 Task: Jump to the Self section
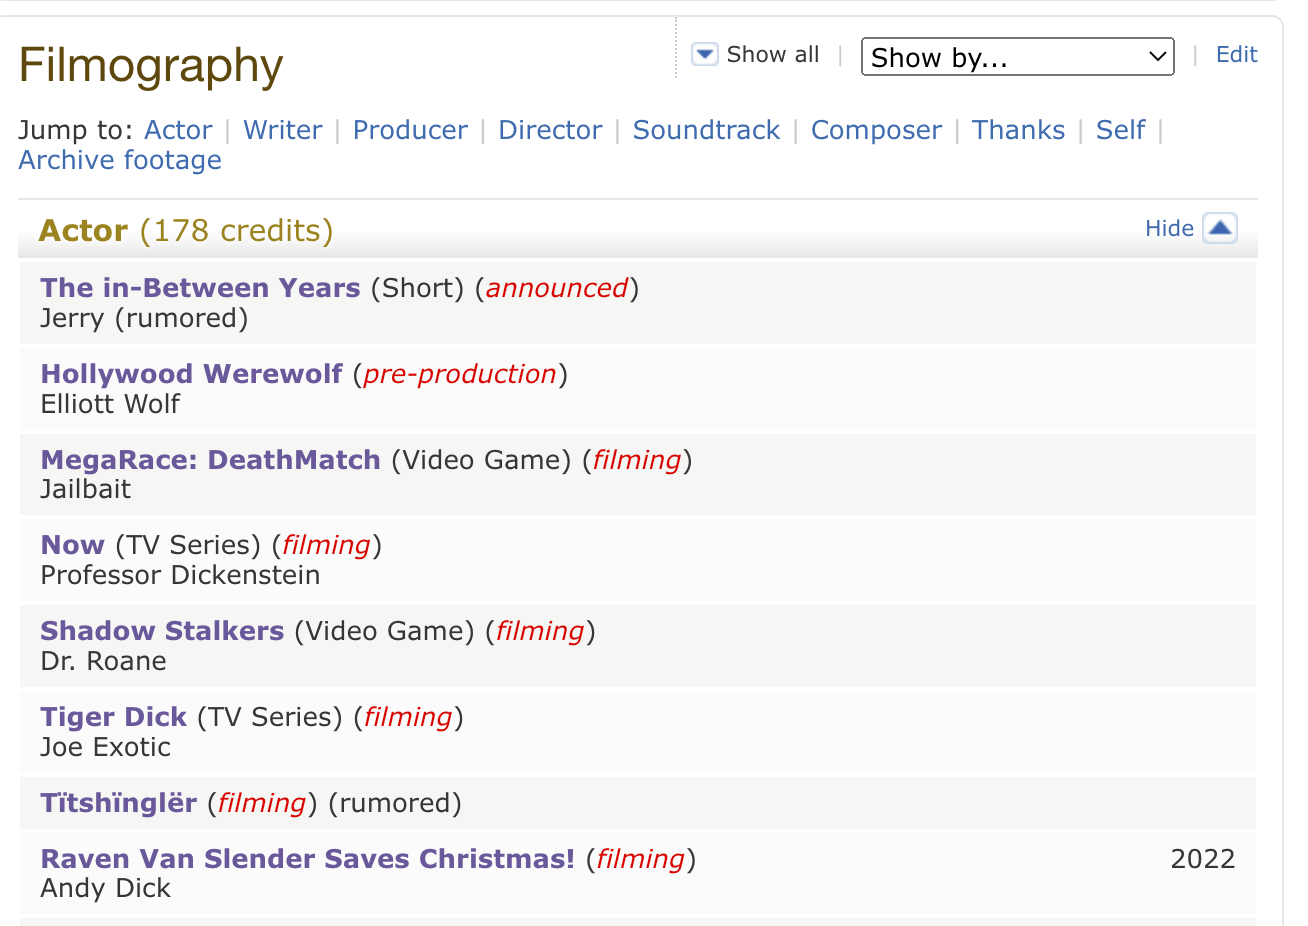[x=1120, y=130]
